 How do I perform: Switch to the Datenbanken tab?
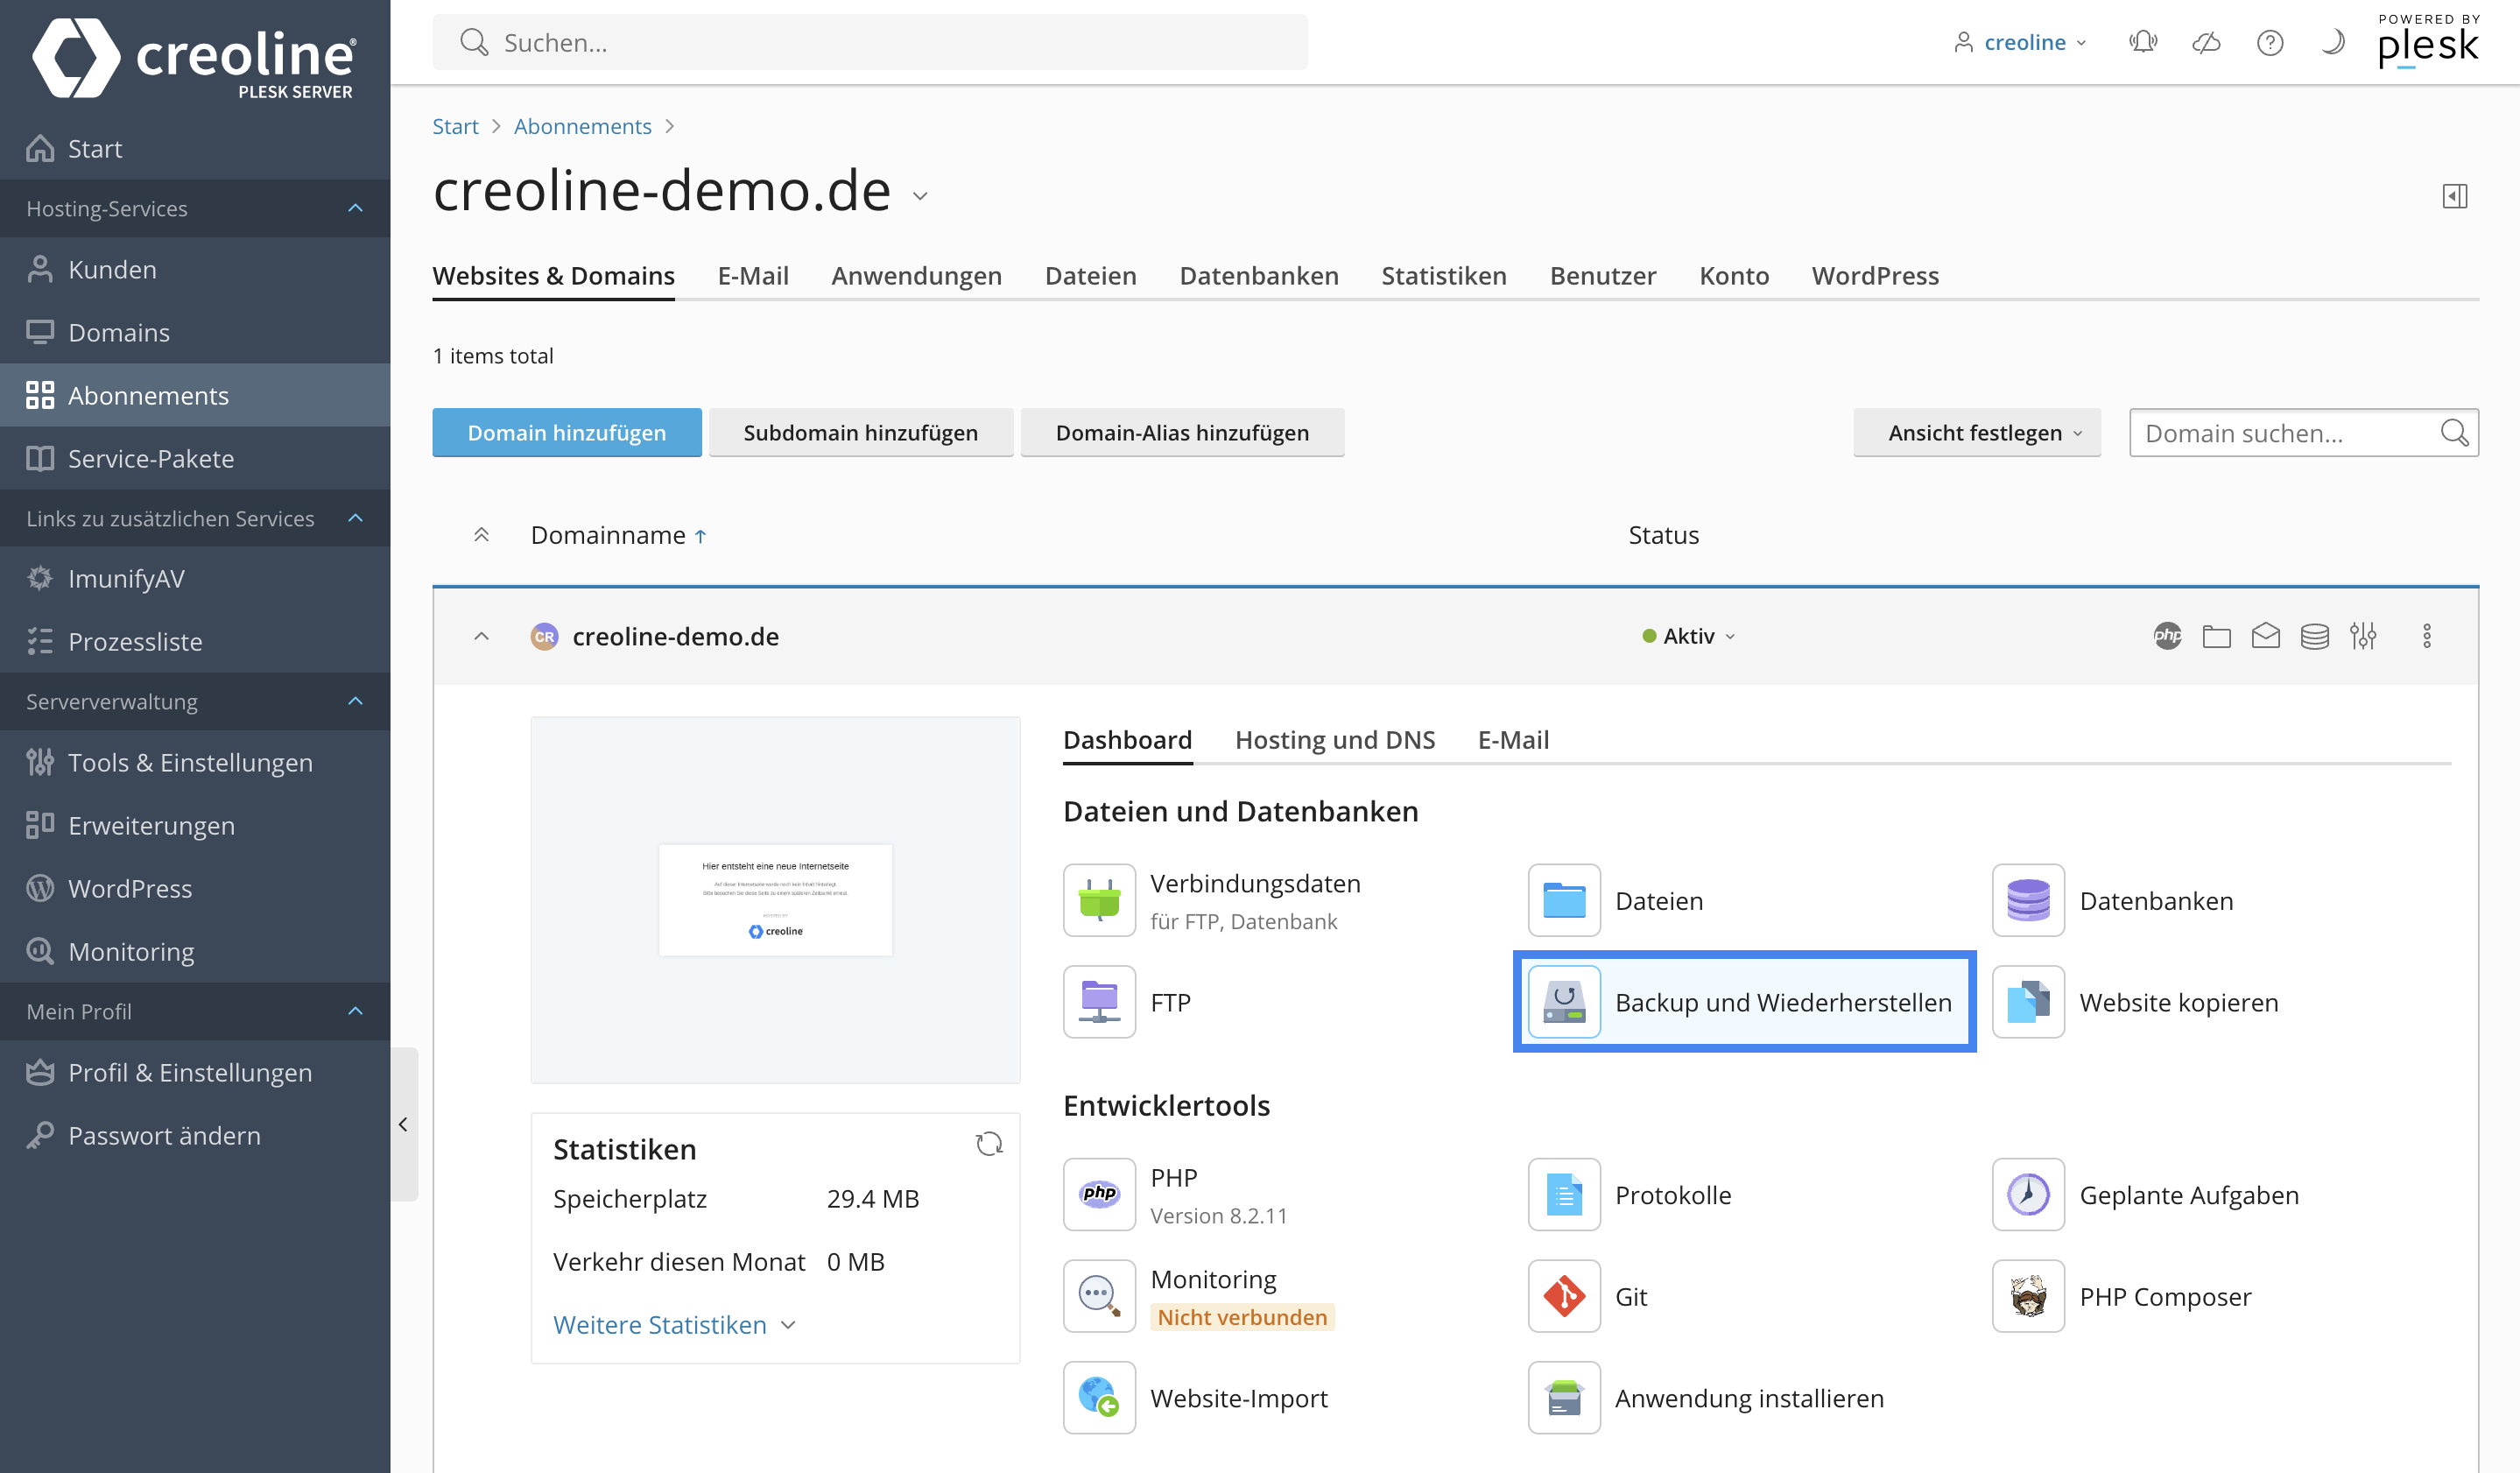click(1259, 275)
